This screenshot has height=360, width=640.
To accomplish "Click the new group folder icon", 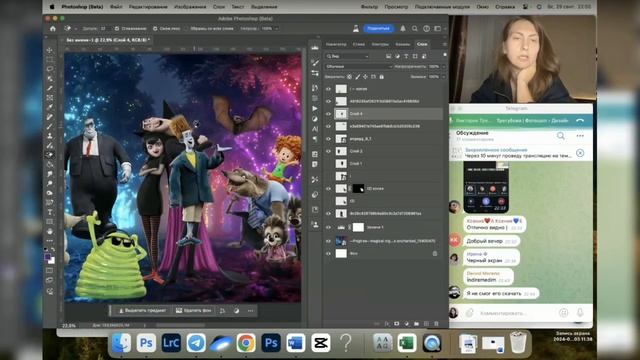I will (416, 324).
